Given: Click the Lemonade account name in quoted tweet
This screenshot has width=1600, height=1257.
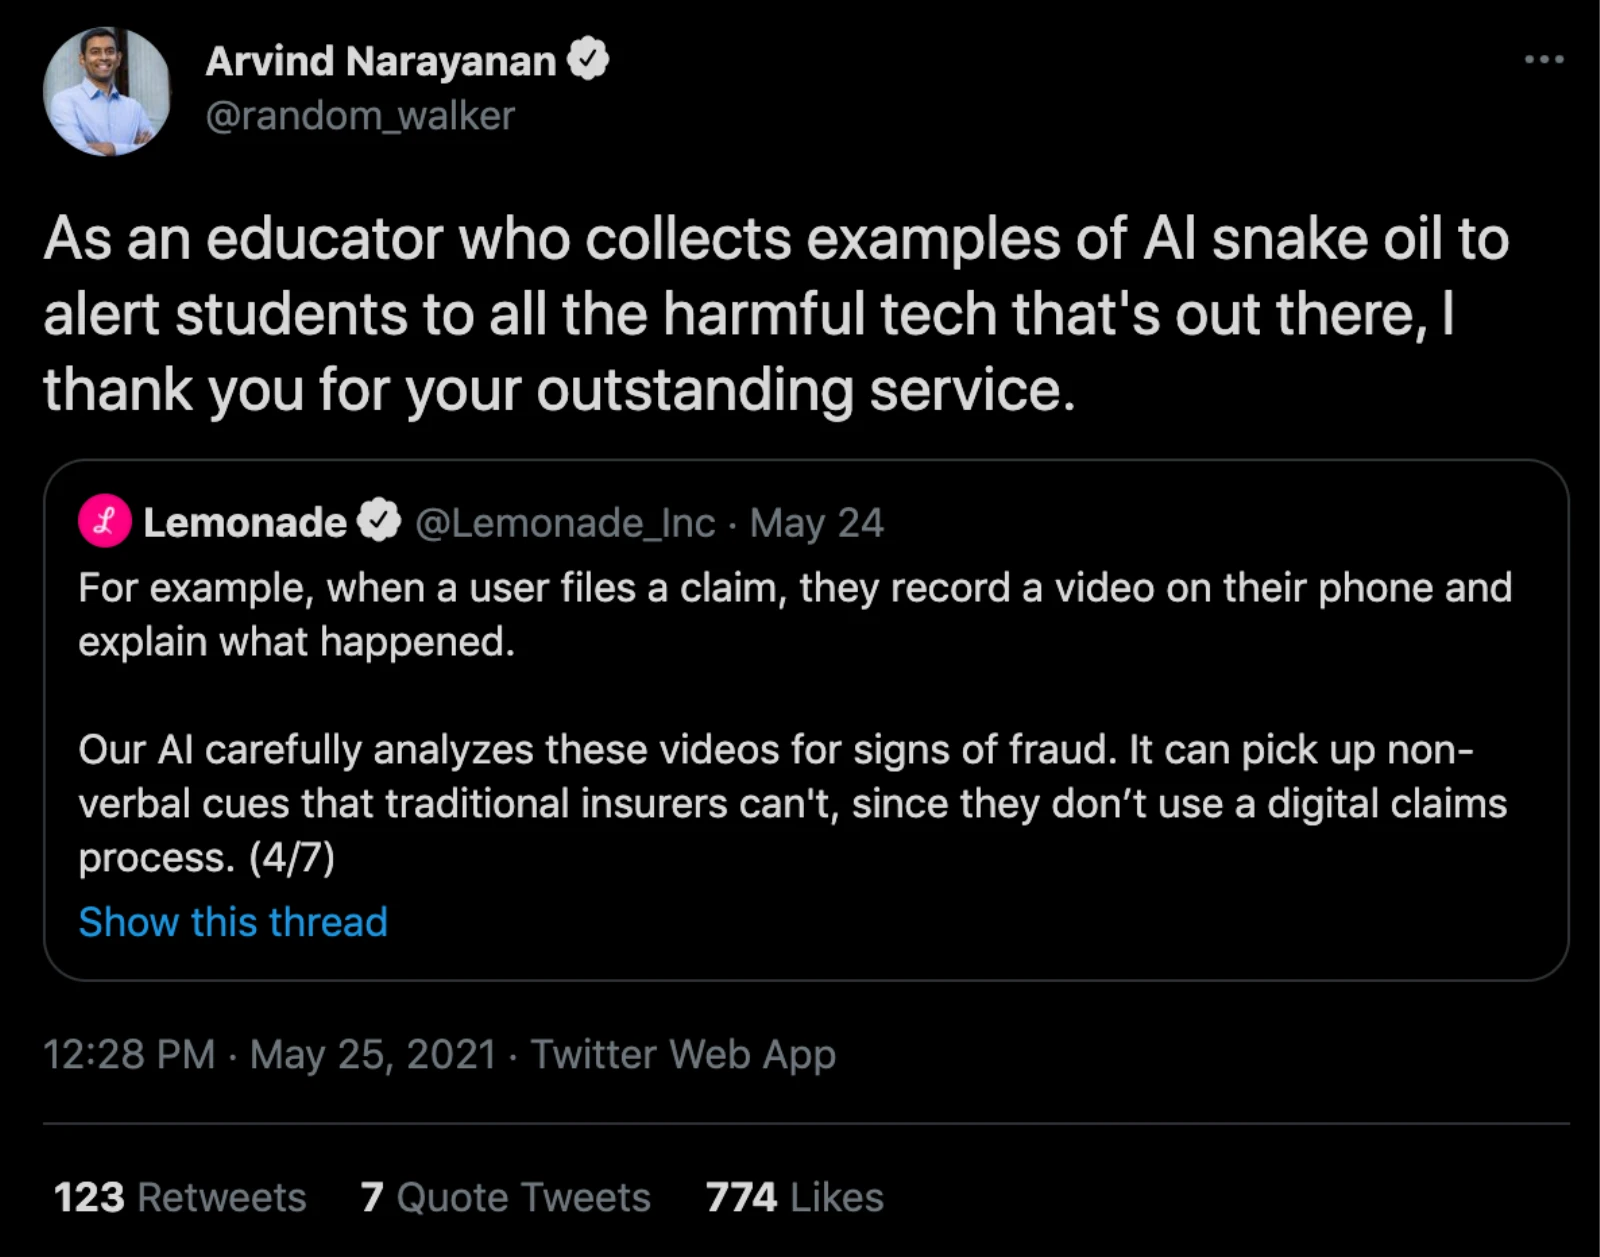Looking at the screenshot, I should click(245, 522).
